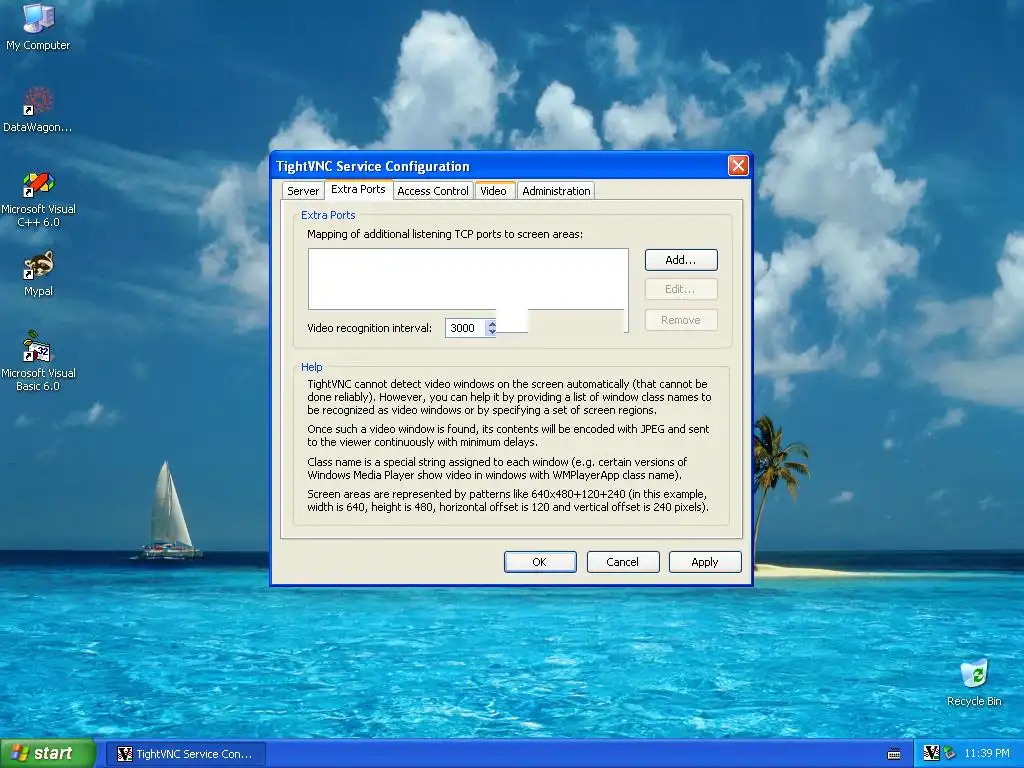Click the keyboard language bar icon
The width and height of the screenshot is (1024, 768).
(894, 754)
